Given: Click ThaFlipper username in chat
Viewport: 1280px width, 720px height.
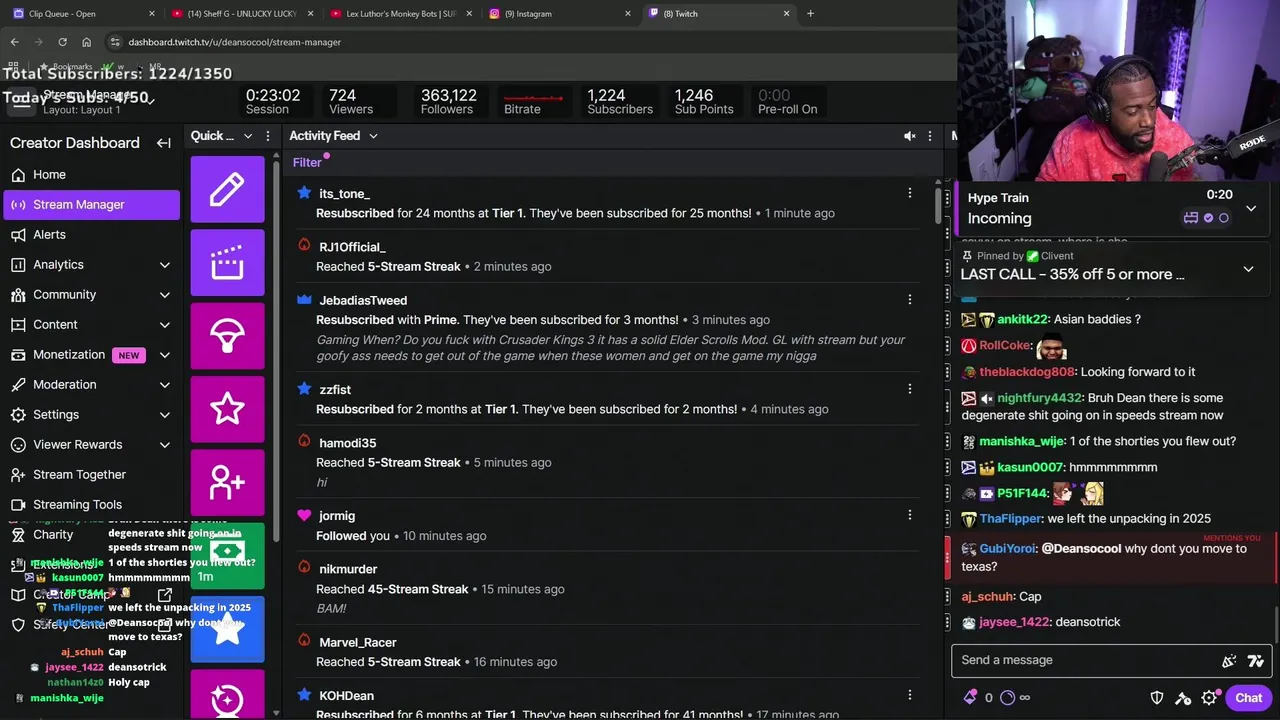Looking at the screenshot, I should 1010,519.
